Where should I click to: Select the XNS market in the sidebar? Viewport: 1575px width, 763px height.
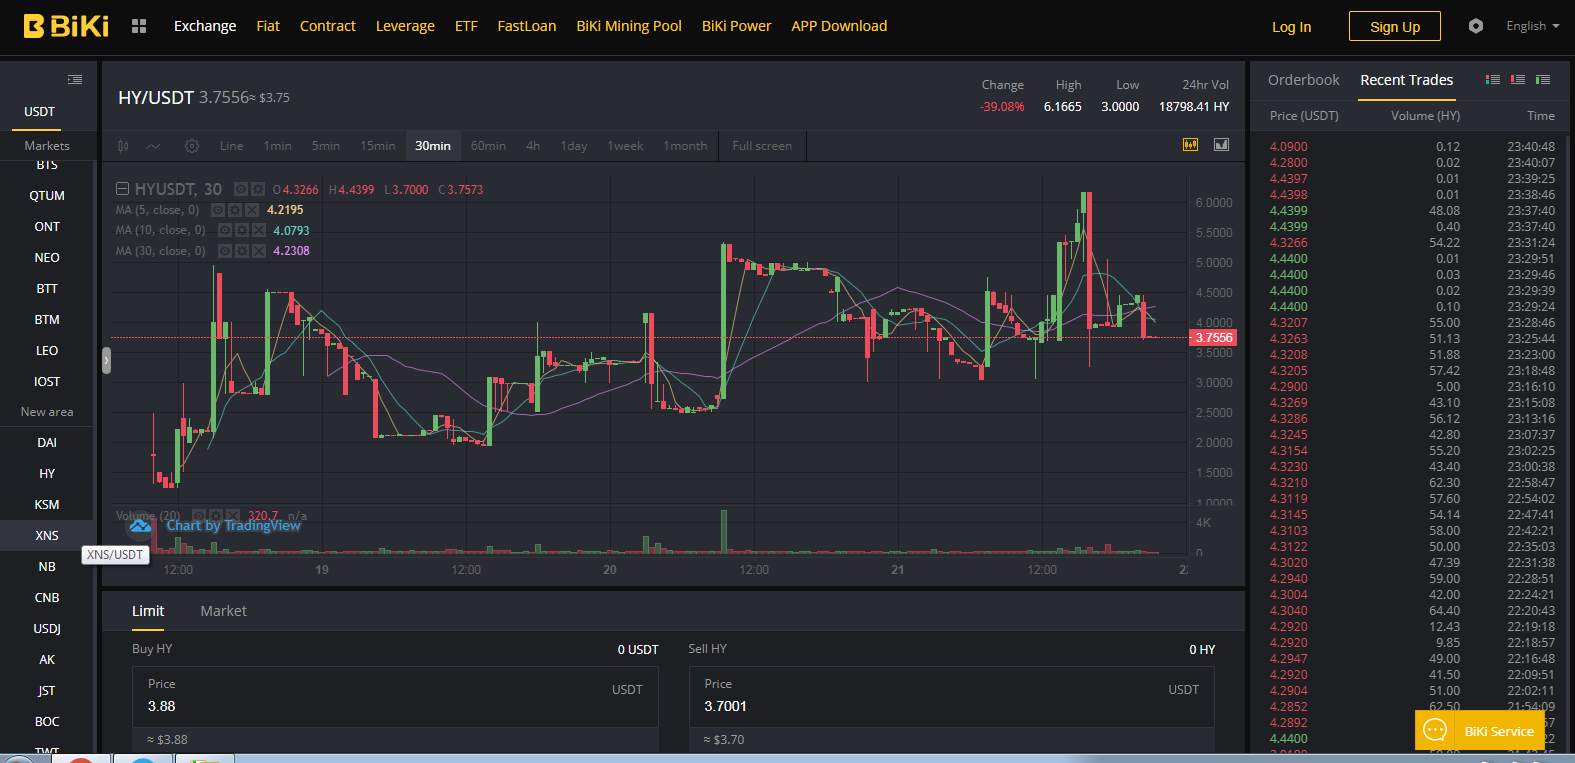[x=47, y=536]
